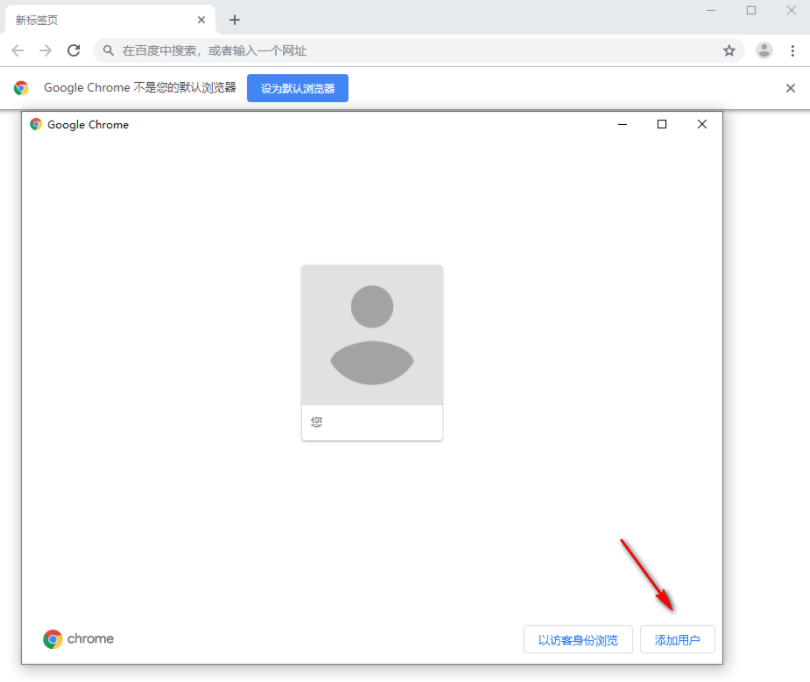Open the Chrome three-dot menu
The image size is (810, 682).
pos(792,51)
